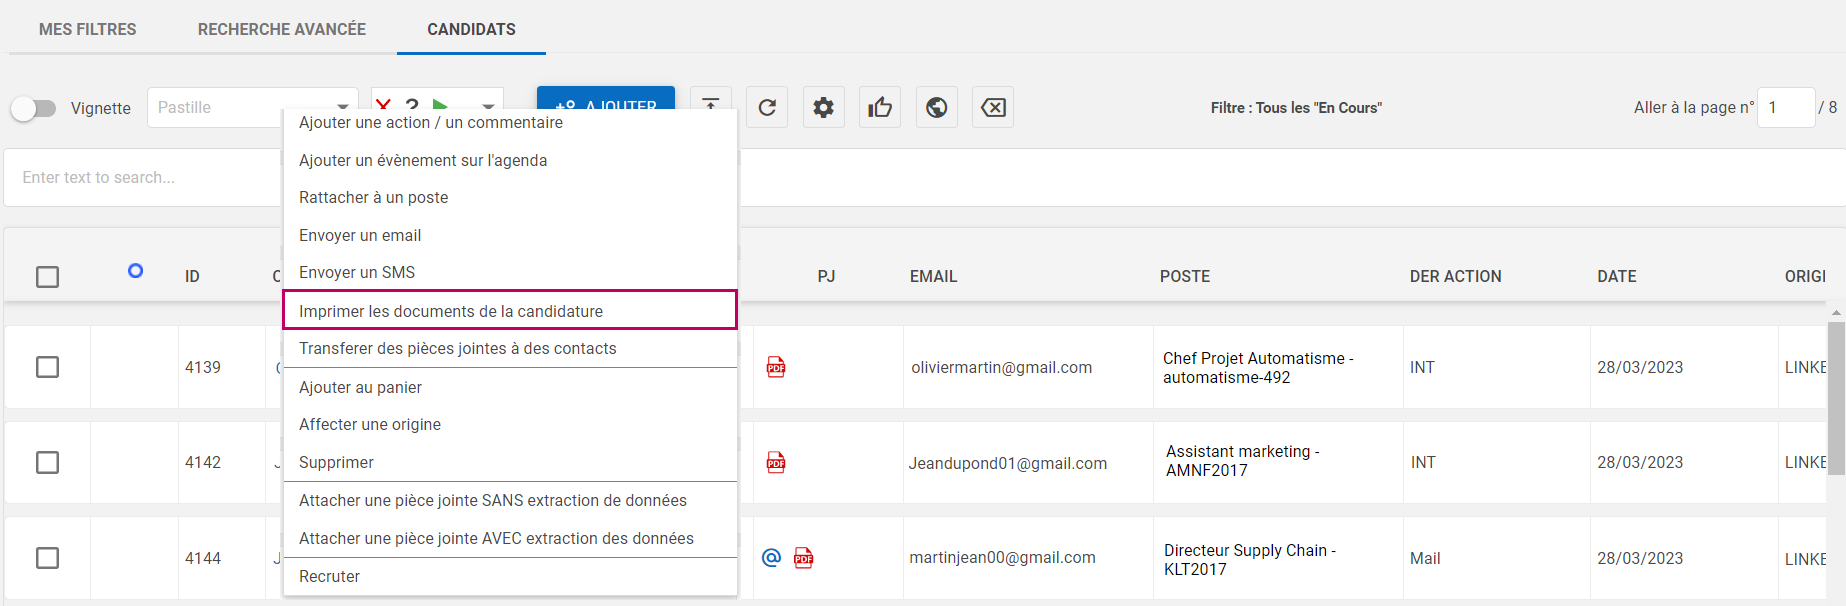1846x606 pixels.
Task: Toggle the Vignette switch
Action: 34,108
